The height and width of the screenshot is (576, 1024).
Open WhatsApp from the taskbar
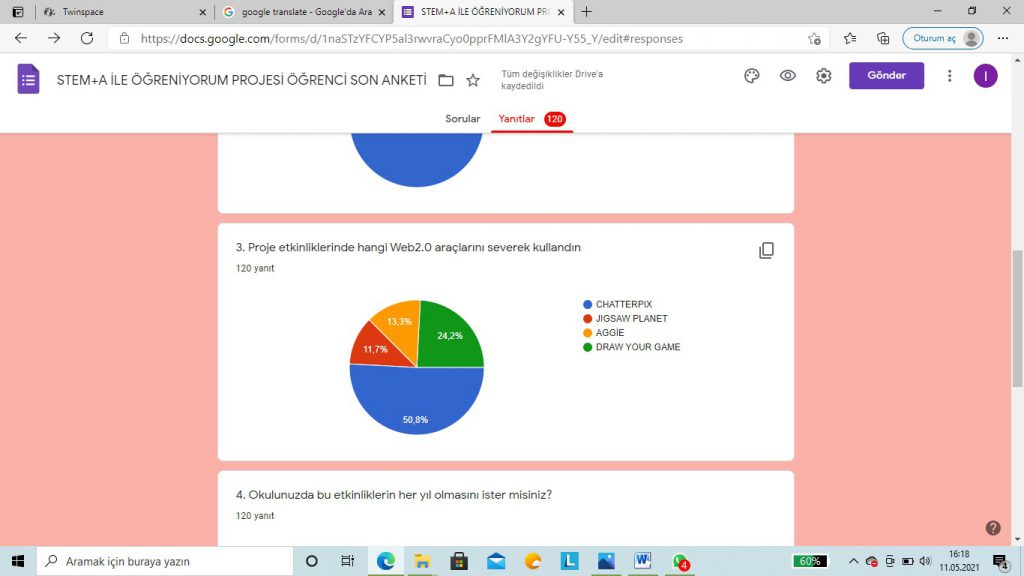[x=679, y=561]
